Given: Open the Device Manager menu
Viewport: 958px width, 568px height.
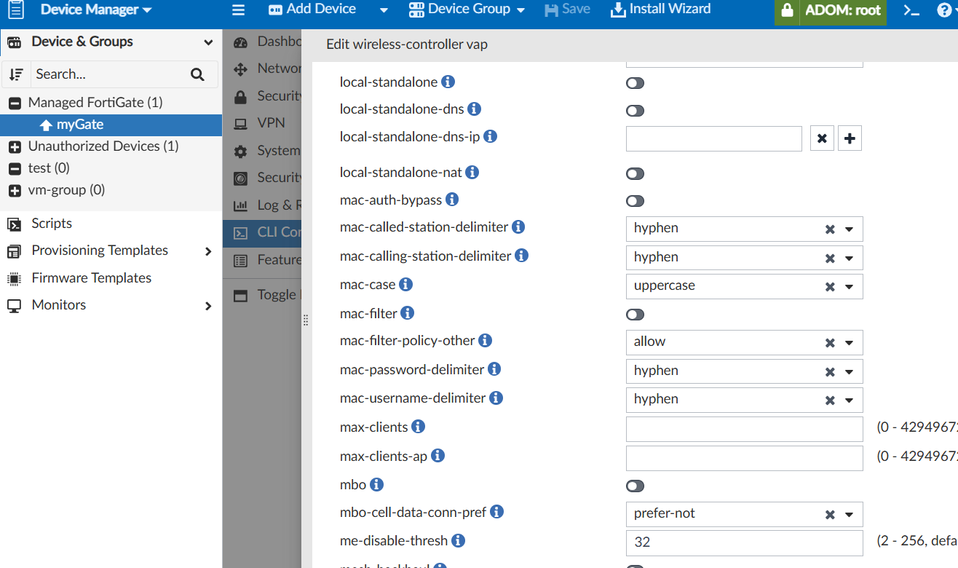Looking at the screenshot, I should (96, 10).
